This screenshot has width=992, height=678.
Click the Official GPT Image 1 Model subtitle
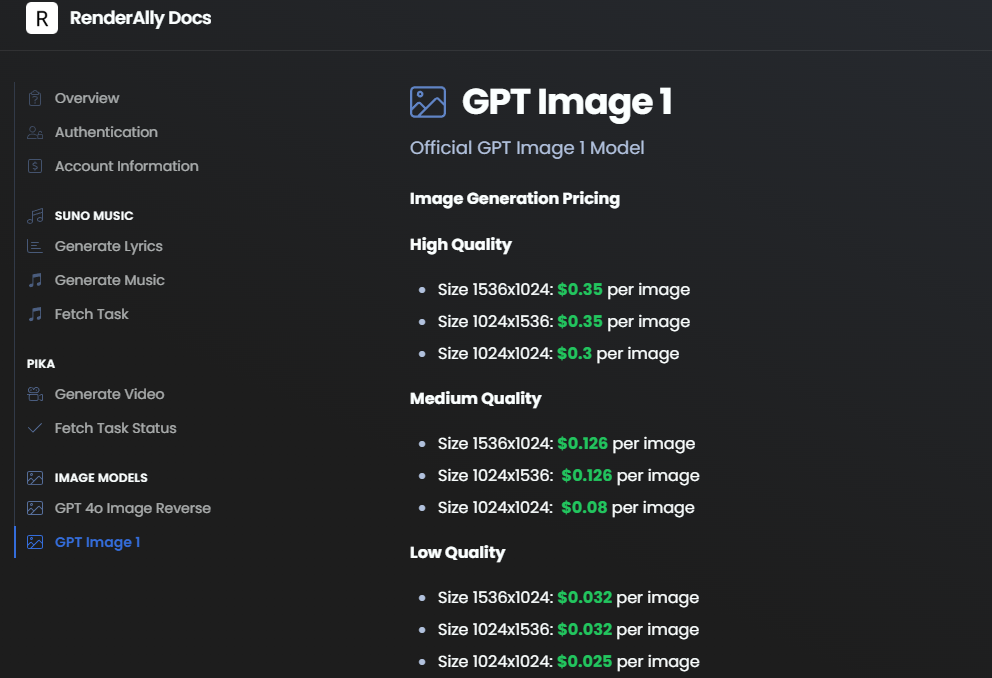point(527,148)
